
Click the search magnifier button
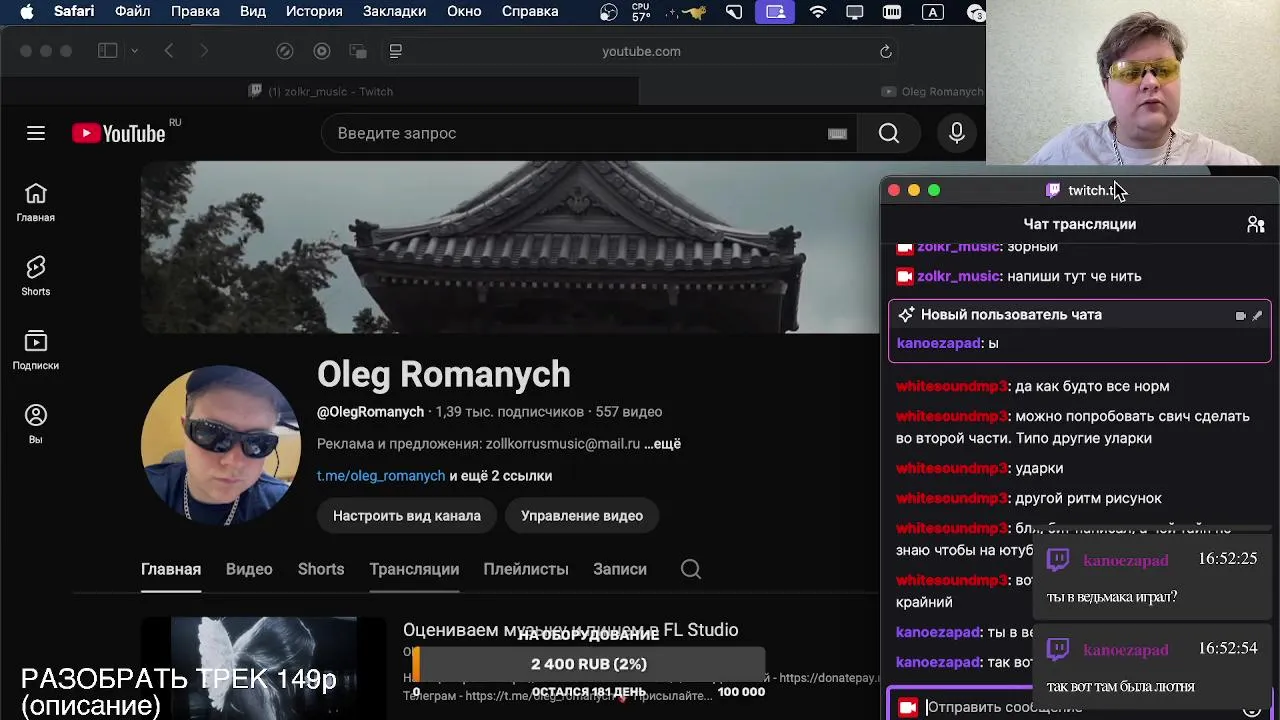pos(889,133)
